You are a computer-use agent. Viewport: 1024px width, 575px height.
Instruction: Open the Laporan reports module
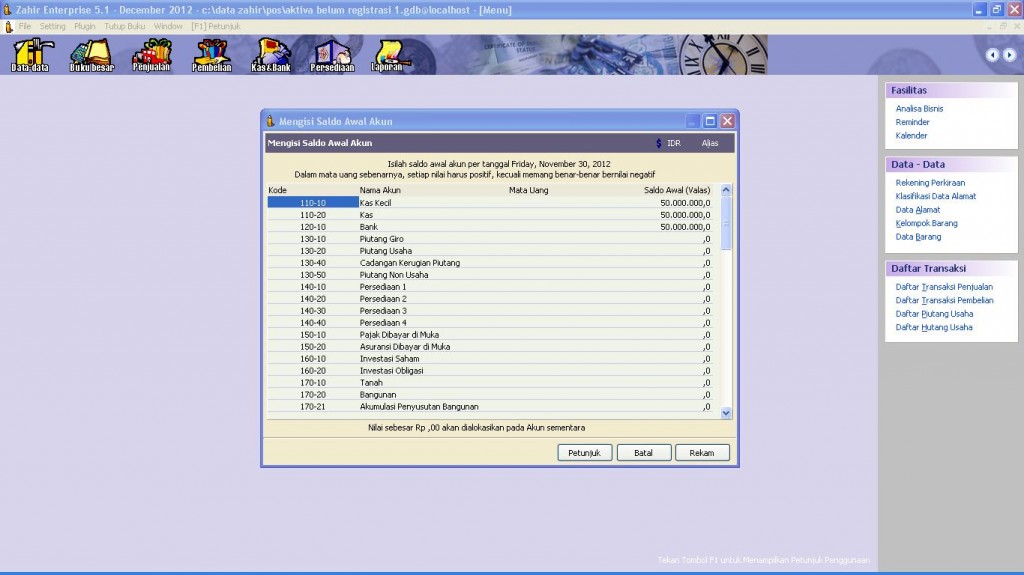coord(389,54)
